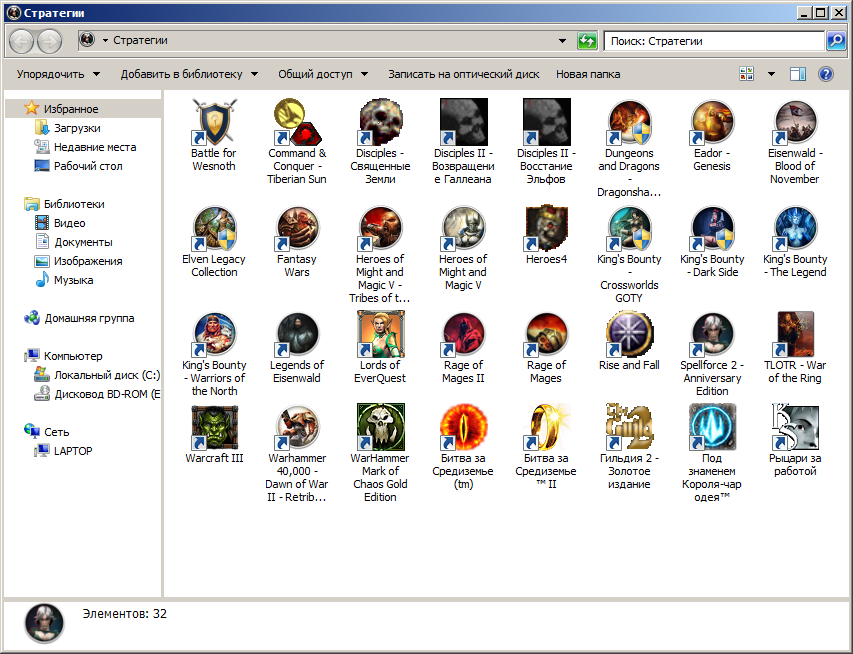The image size is (853, 654).
Task: Open Домашняя группа in the sidebar
Action: point(79,318)
